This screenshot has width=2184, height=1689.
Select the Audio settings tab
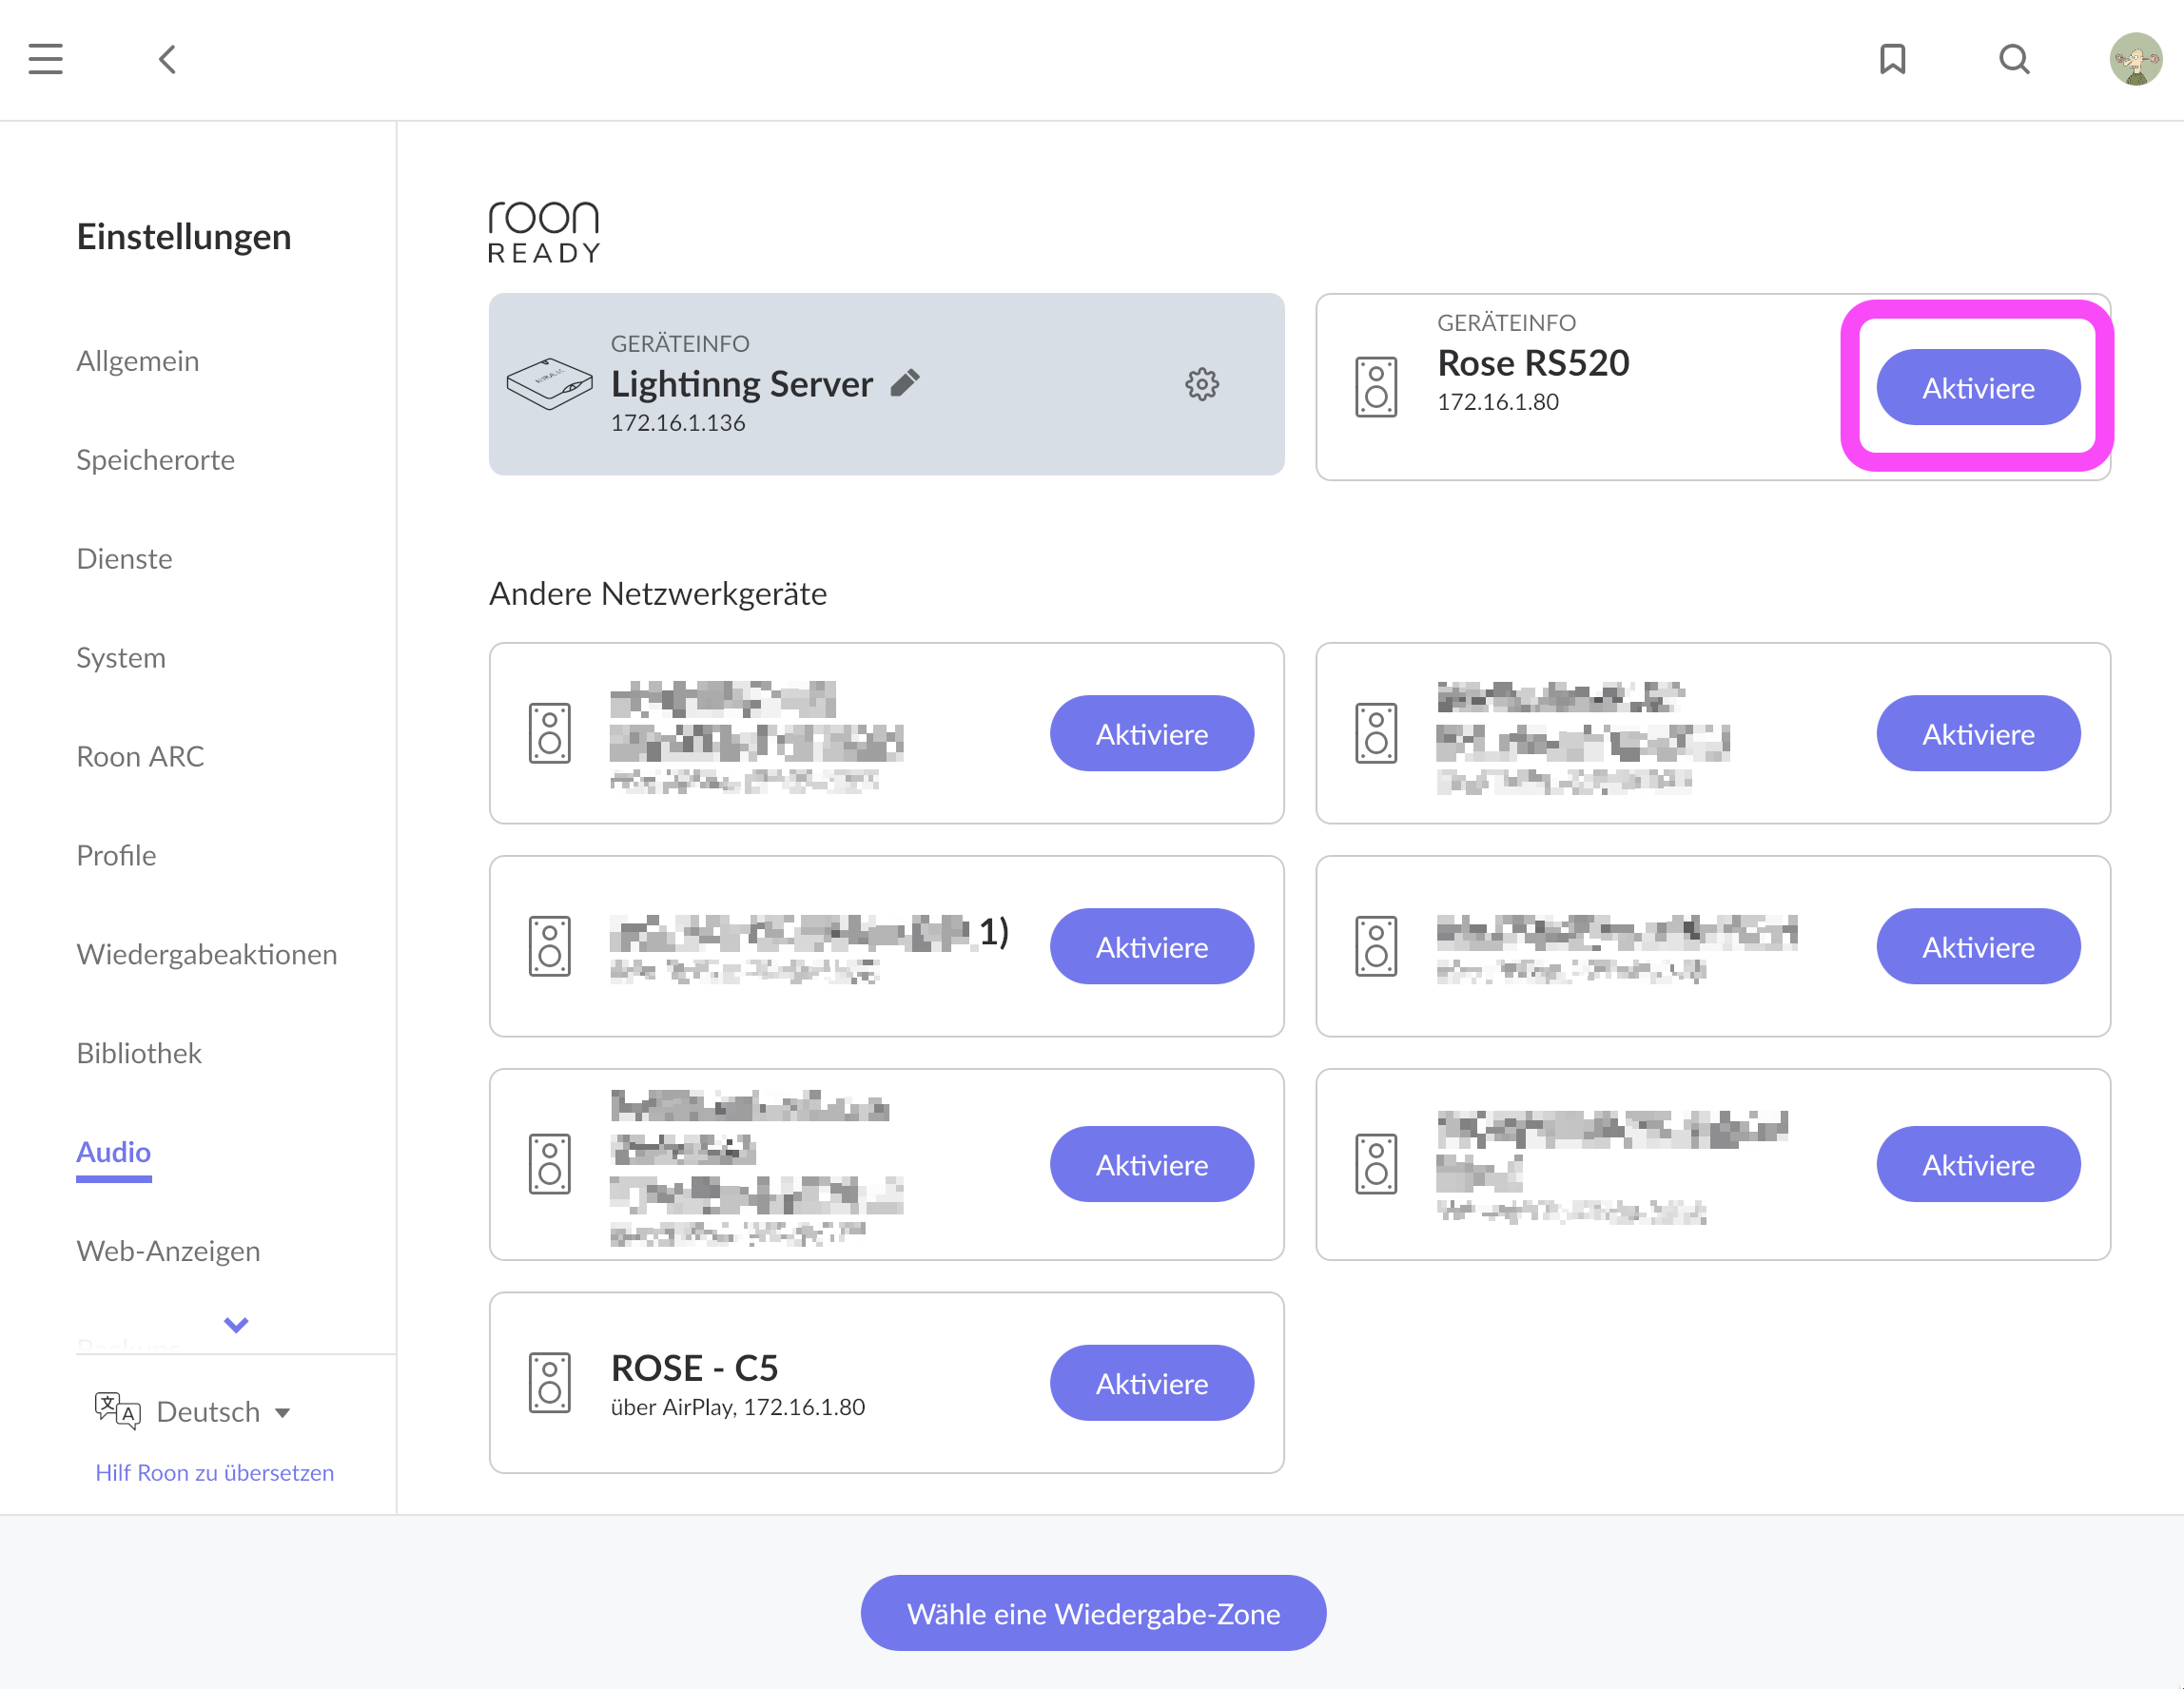tap(114, 1153)
